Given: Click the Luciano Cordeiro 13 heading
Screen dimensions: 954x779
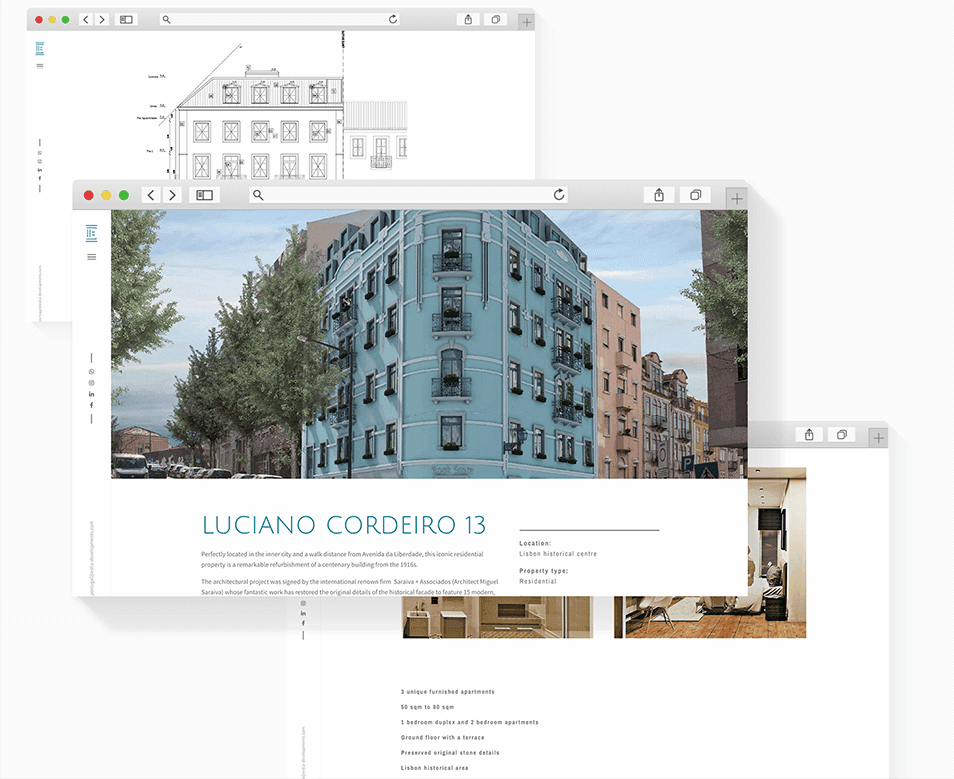Looking at the screenshot, I should (344, 525).
